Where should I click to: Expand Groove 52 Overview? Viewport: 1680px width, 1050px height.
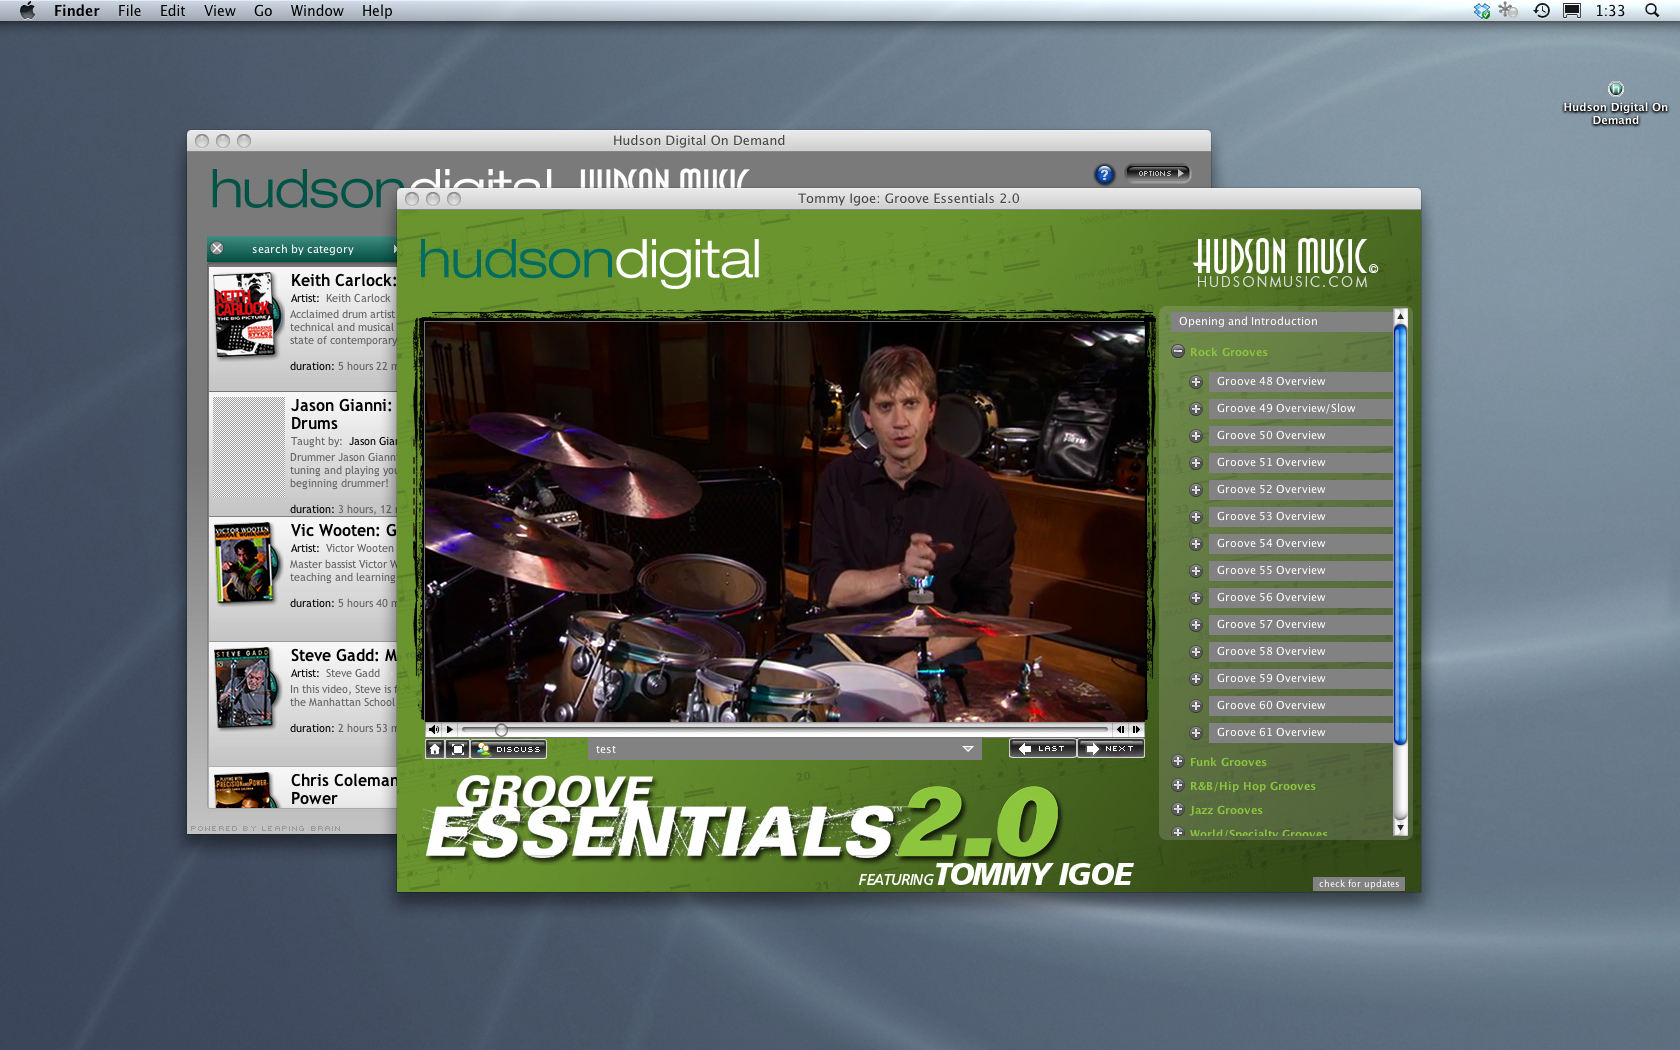point(1195,490)
